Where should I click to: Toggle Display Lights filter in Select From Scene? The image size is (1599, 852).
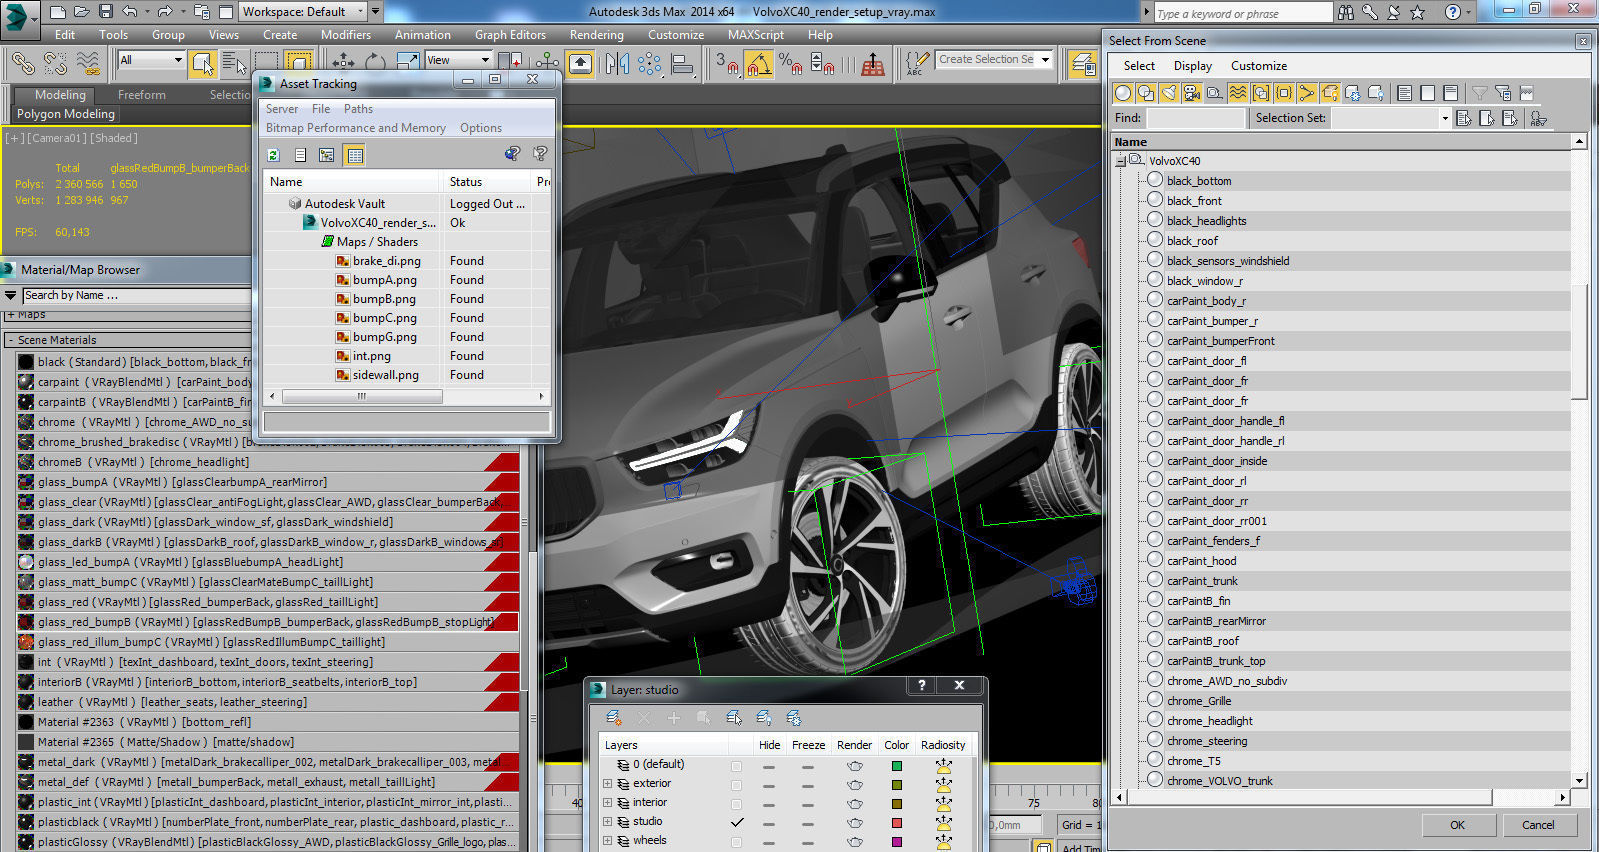1169,93
